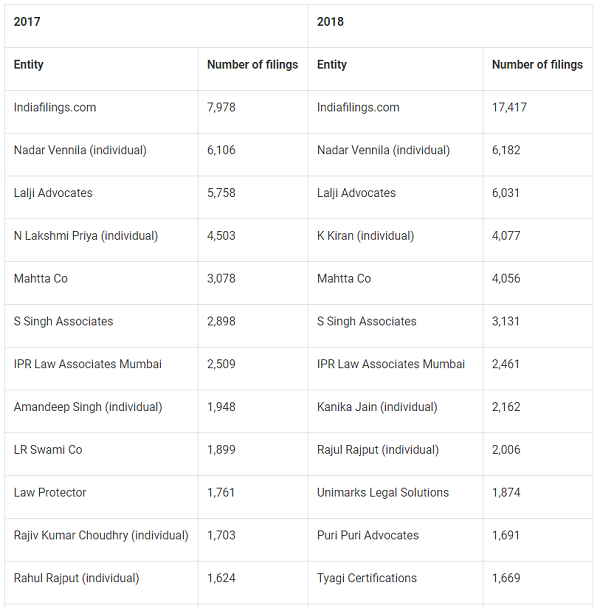Click the 3,131 filings value
The image size is (600, 608).
[x=506, y=322]
